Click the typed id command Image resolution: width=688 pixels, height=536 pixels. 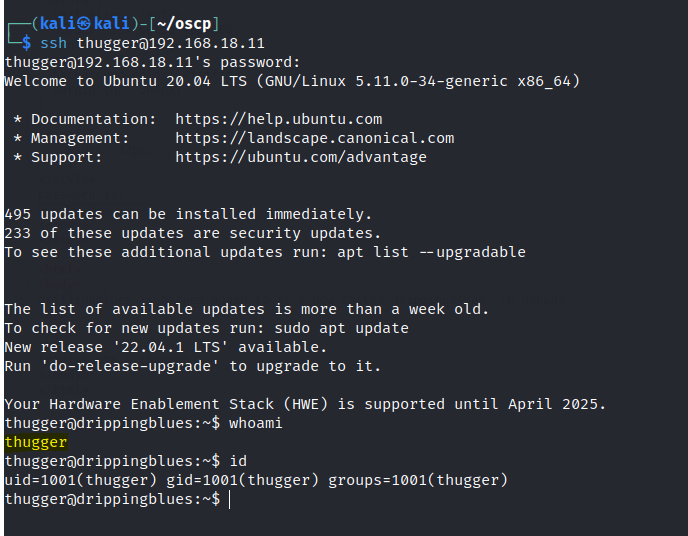coord(238,461)
